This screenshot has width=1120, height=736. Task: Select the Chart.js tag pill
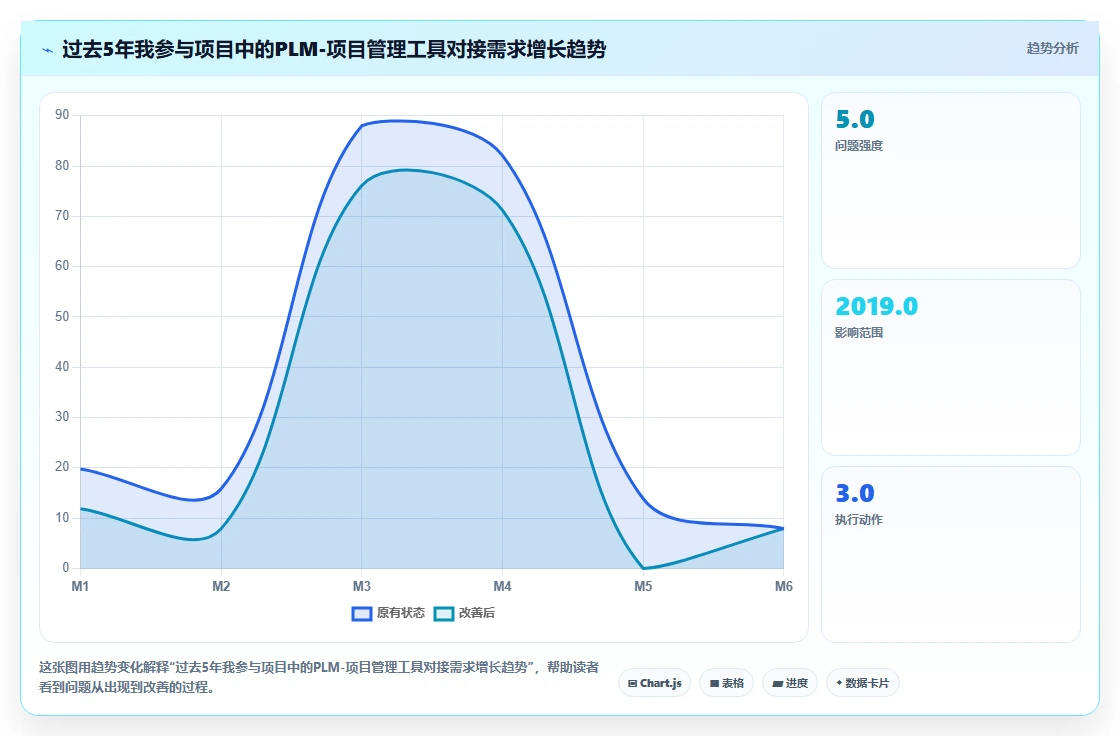pos(654,683)
